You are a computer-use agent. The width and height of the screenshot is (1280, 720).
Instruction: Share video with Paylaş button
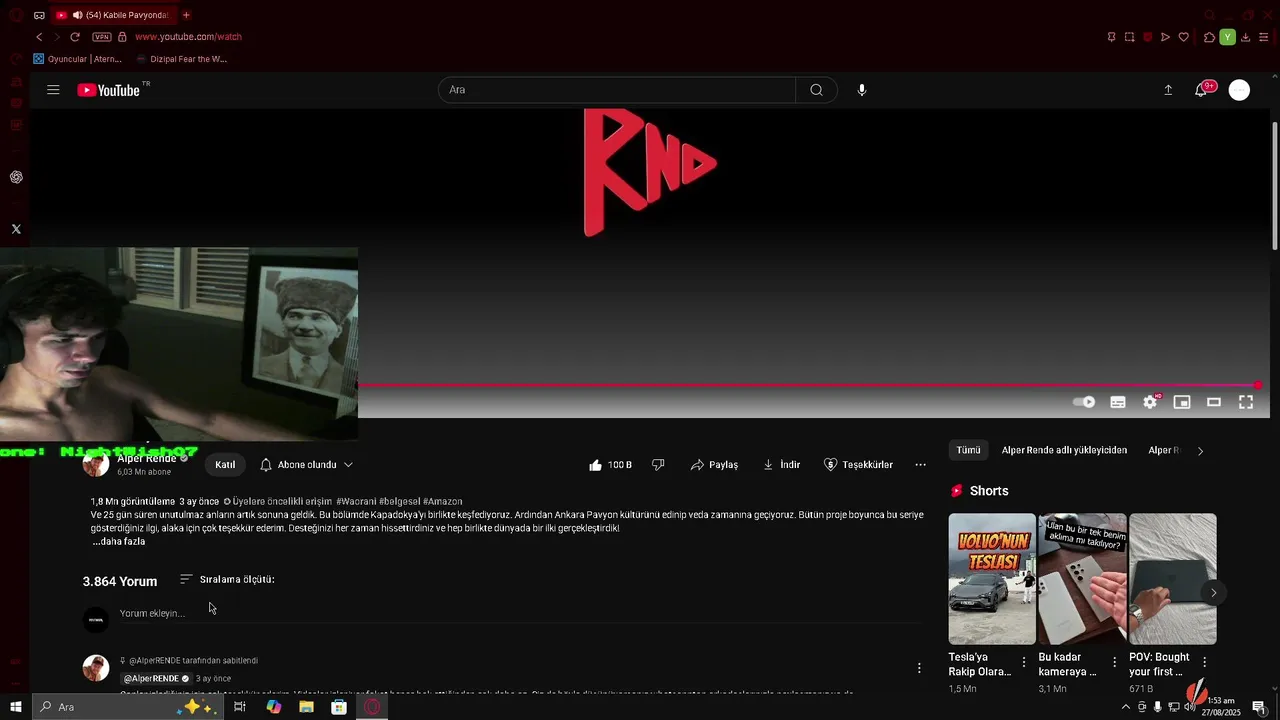pos(714,465)
